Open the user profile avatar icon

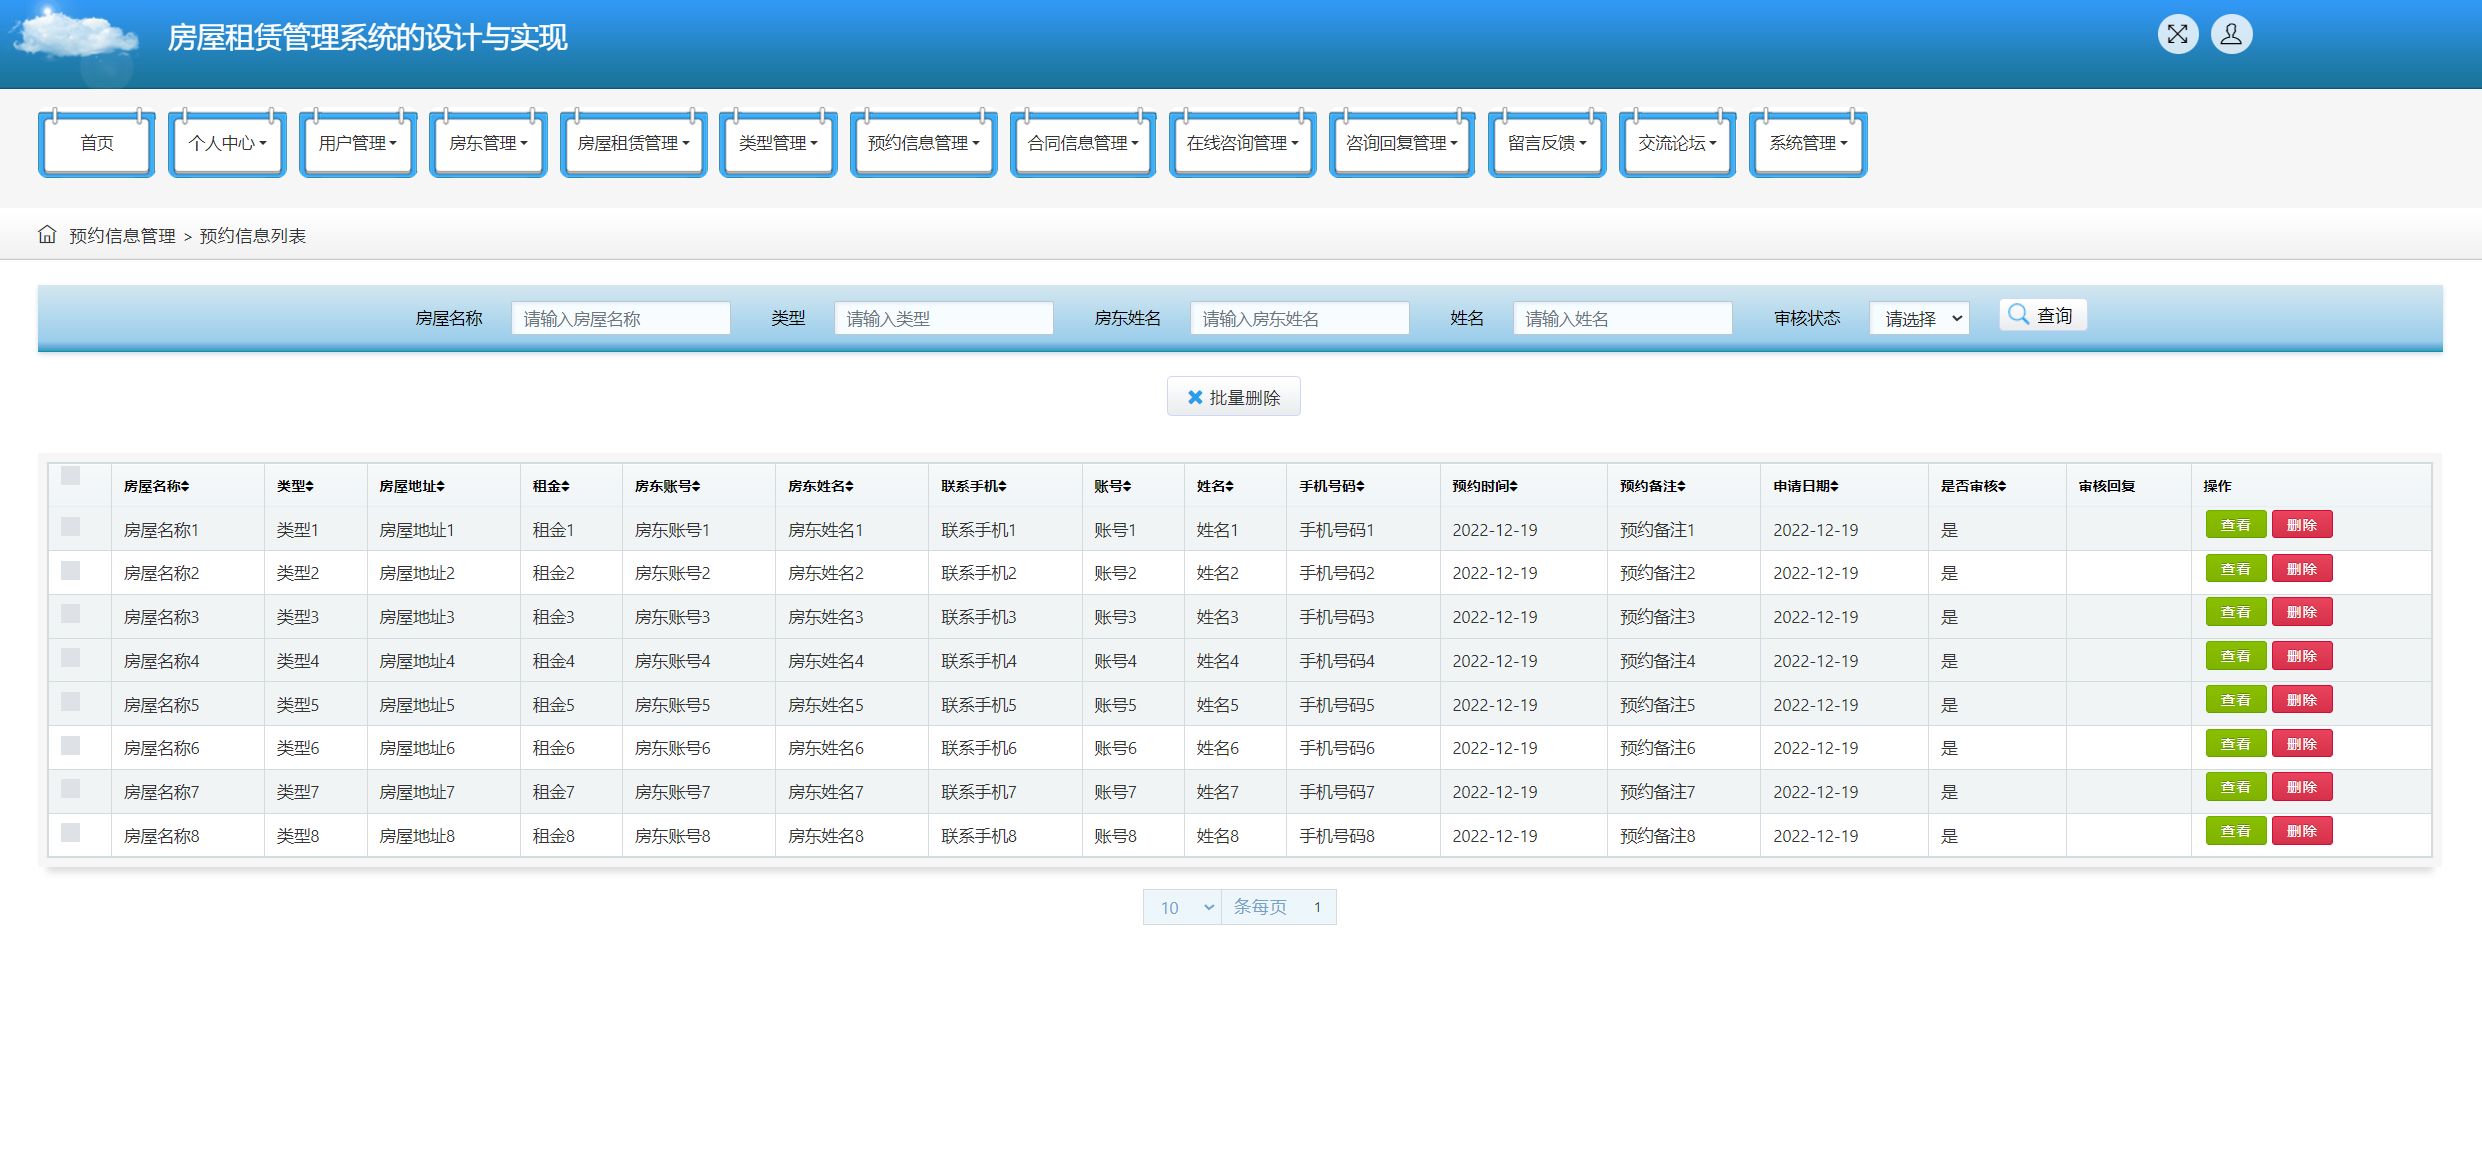(x=2231, y=35)
